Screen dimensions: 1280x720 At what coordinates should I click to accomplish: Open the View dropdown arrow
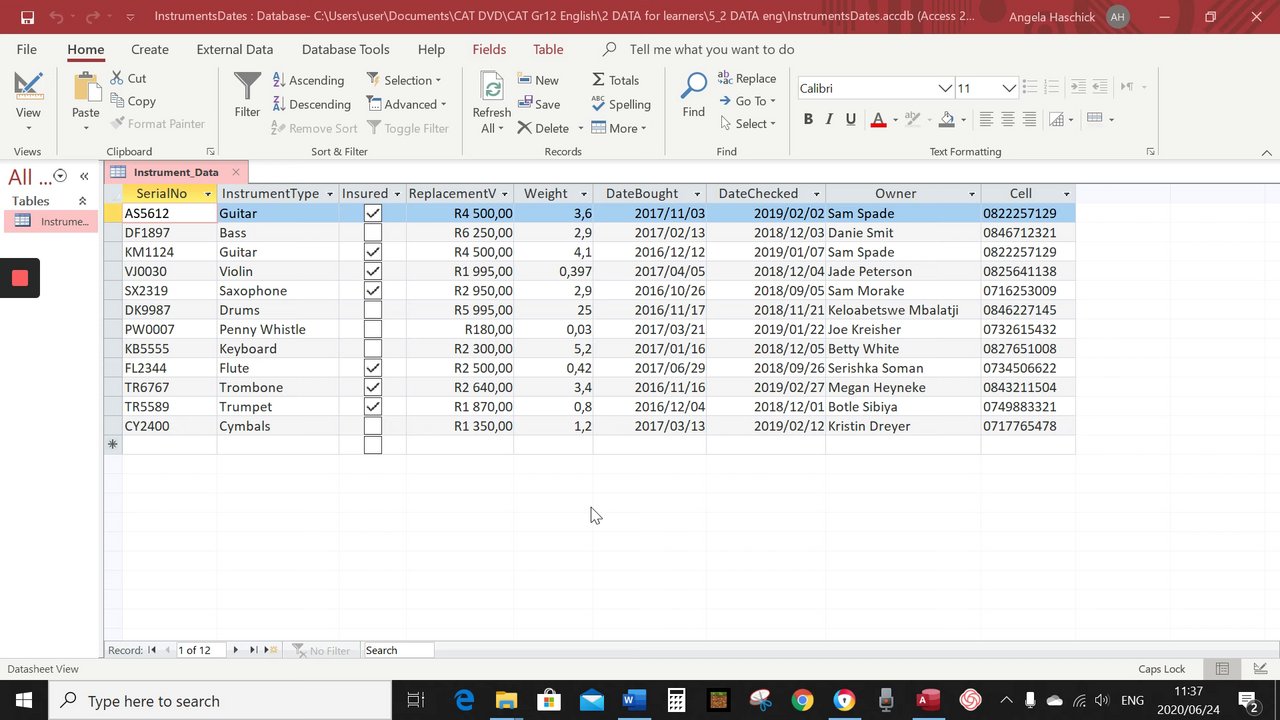point(28,128)
